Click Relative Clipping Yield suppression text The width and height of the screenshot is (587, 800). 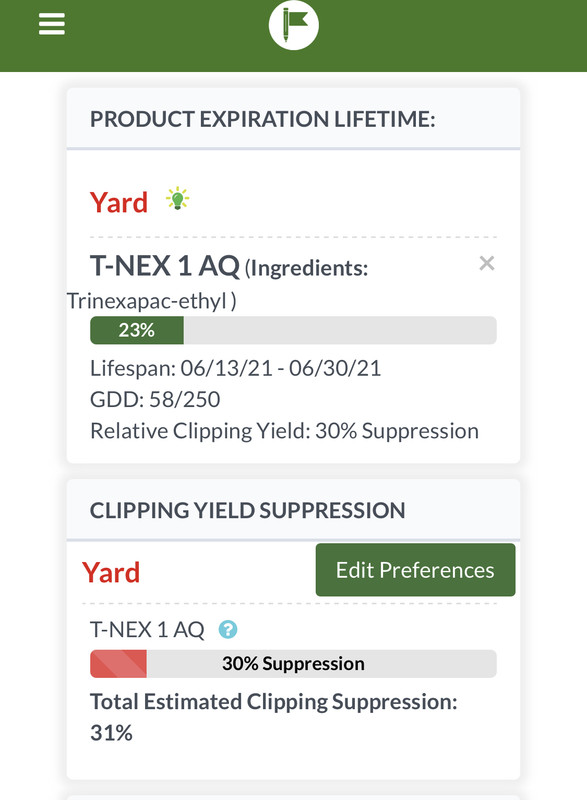click(284, 431)
